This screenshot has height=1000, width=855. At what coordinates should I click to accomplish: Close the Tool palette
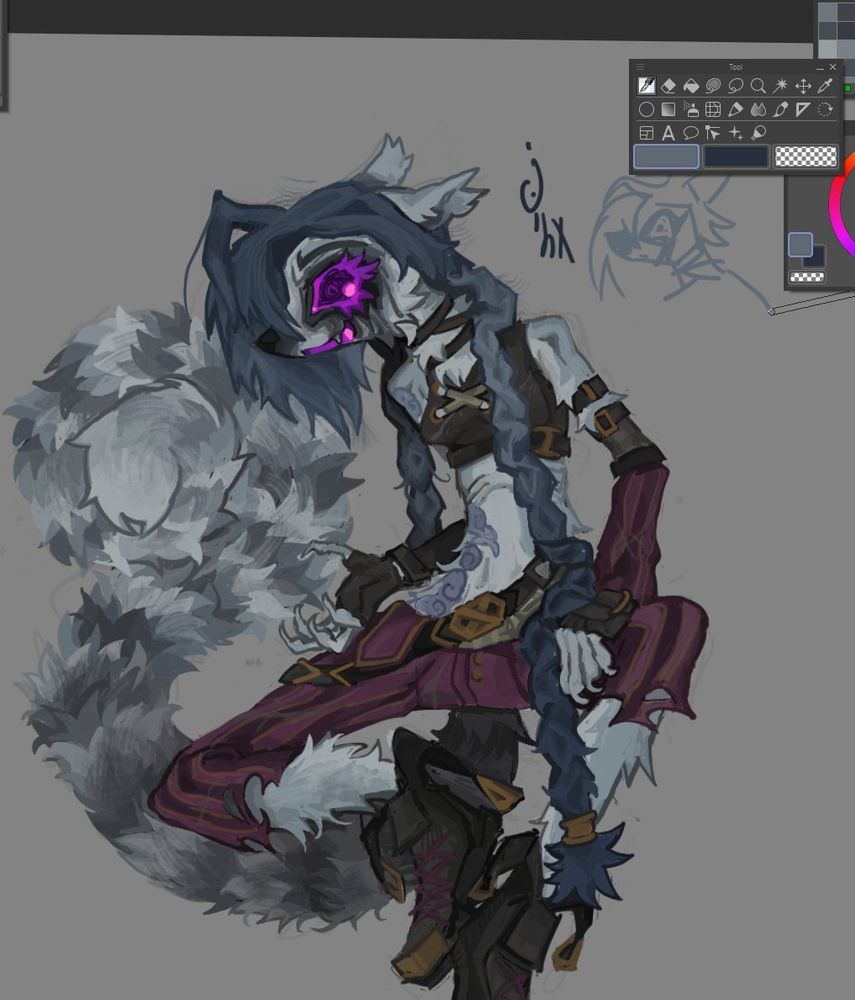click(x=833, y=67)
